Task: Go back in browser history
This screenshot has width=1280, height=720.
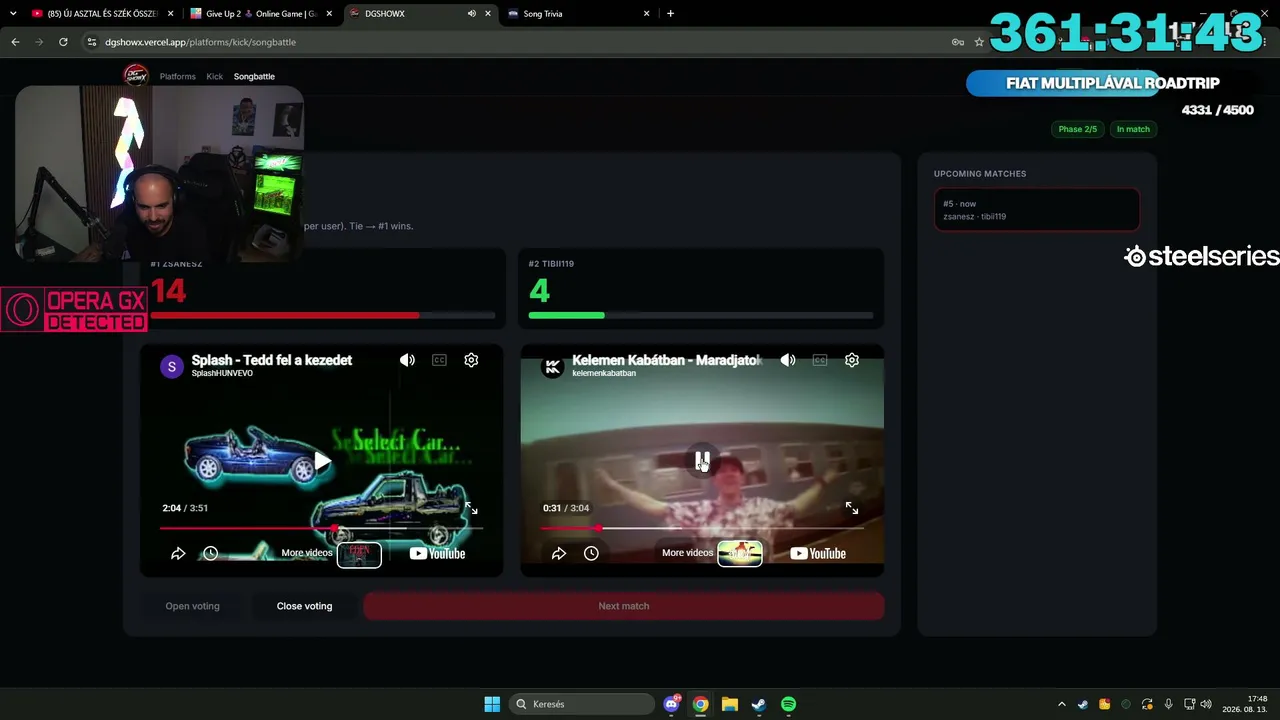Action: (15, 42)
